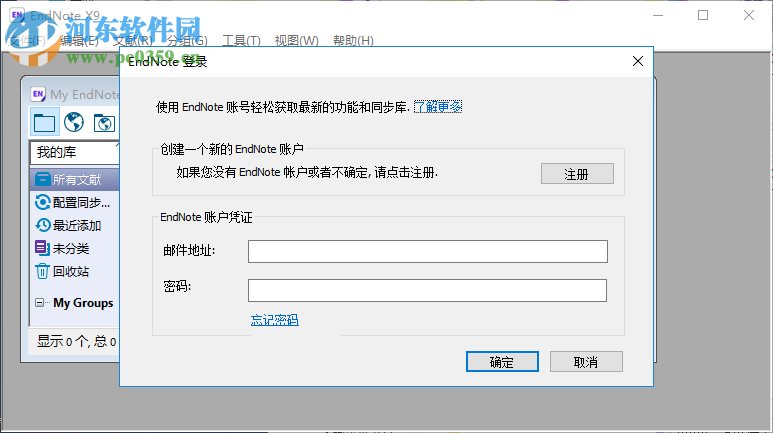Click the status text 显示 0 个
Viewport: 773px width, 433px height.
(x=63, y=341)
